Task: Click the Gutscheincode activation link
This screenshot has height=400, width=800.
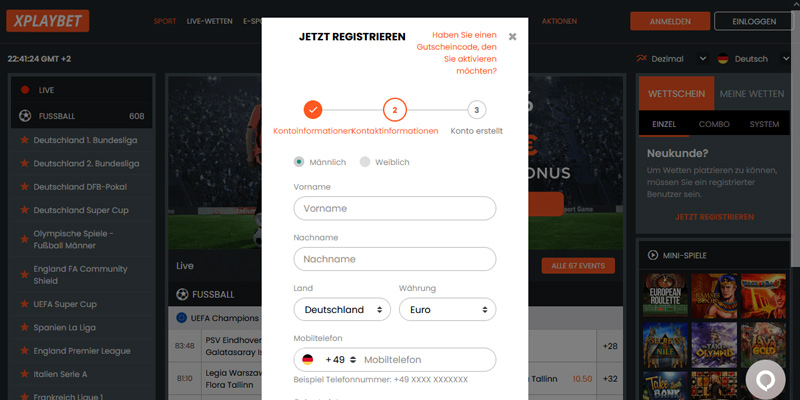Action: pyautogui.click(x=457, y=53)
